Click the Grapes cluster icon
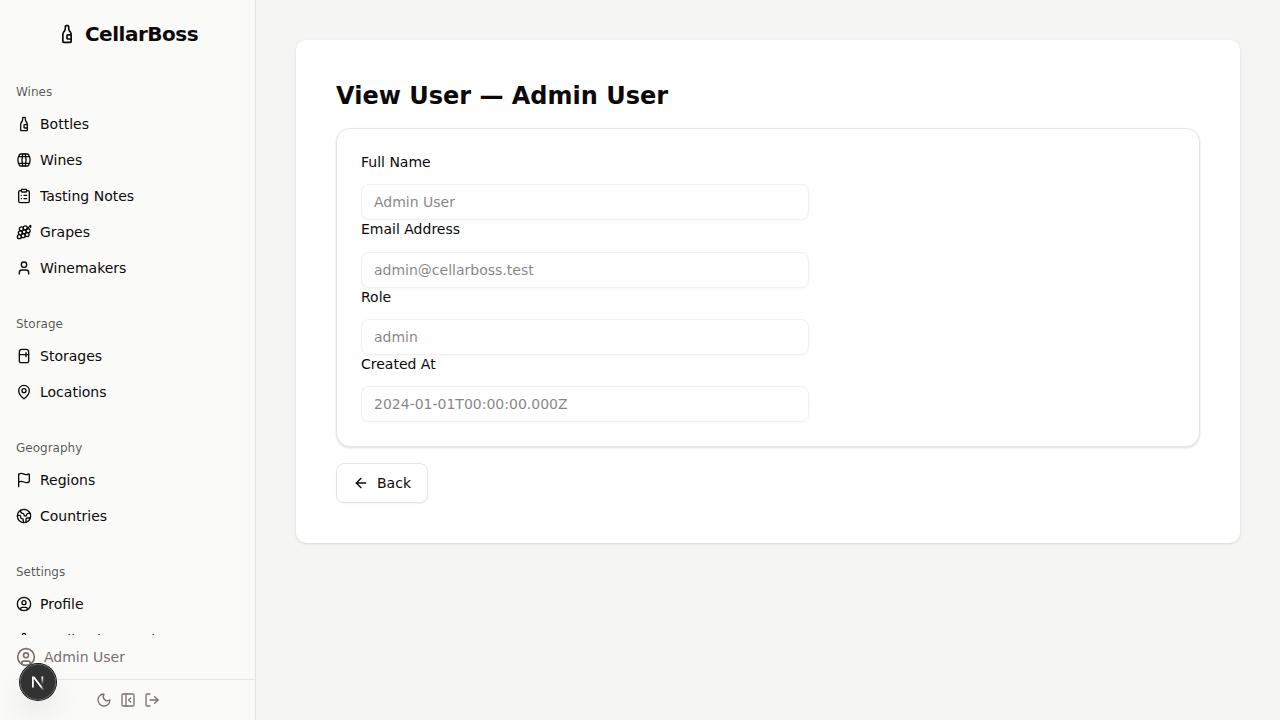The image size is (1280, 720). click(24, 231)
